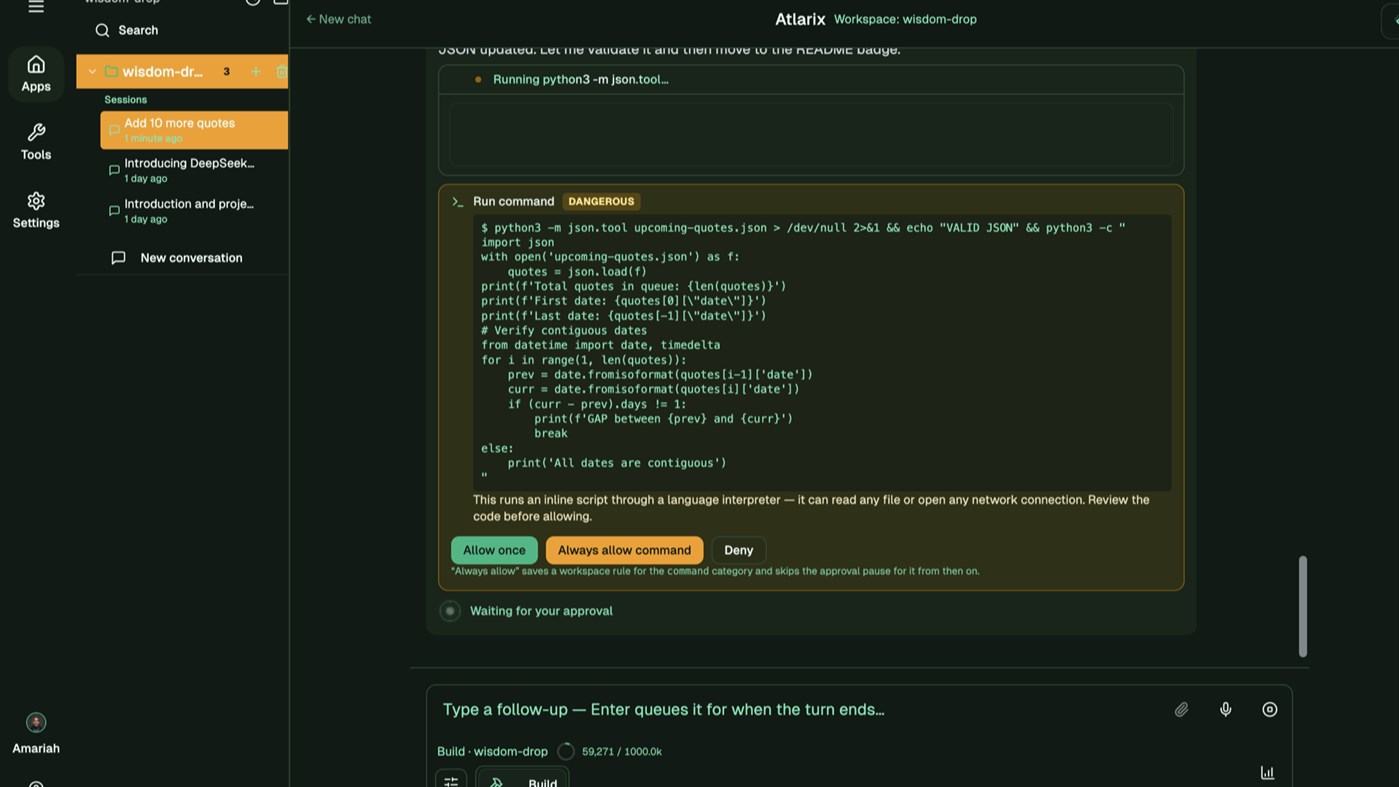Select the Build mode button
1399x787 pixels.
[x=522, y=779]
